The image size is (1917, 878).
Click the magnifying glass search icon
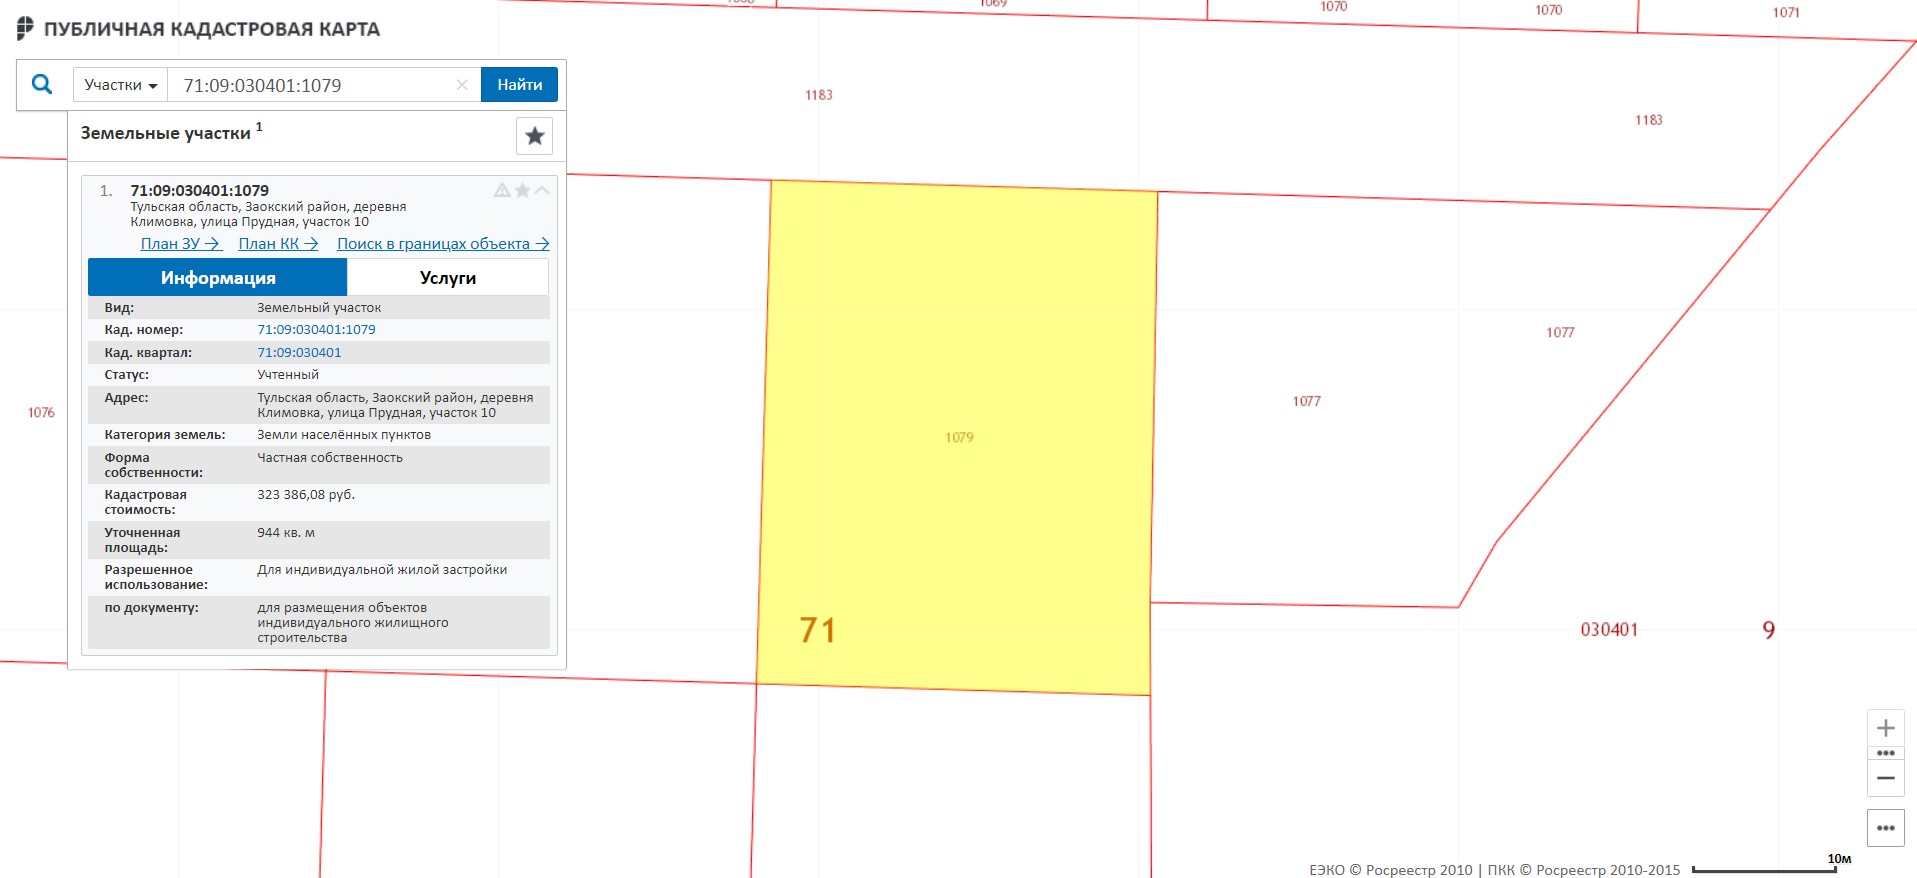(x=42, y=85)
